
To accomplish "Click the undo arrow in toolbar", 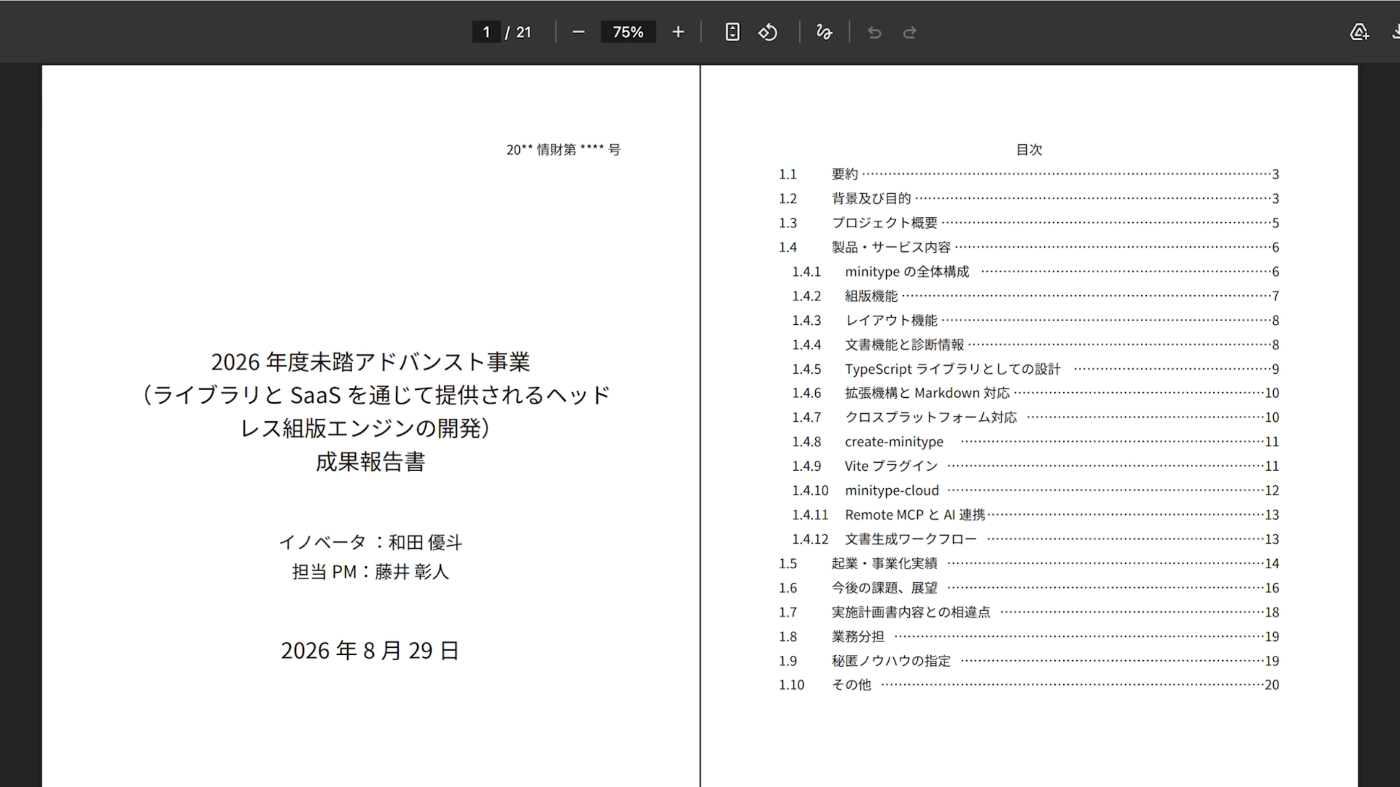I will (874, 32).
